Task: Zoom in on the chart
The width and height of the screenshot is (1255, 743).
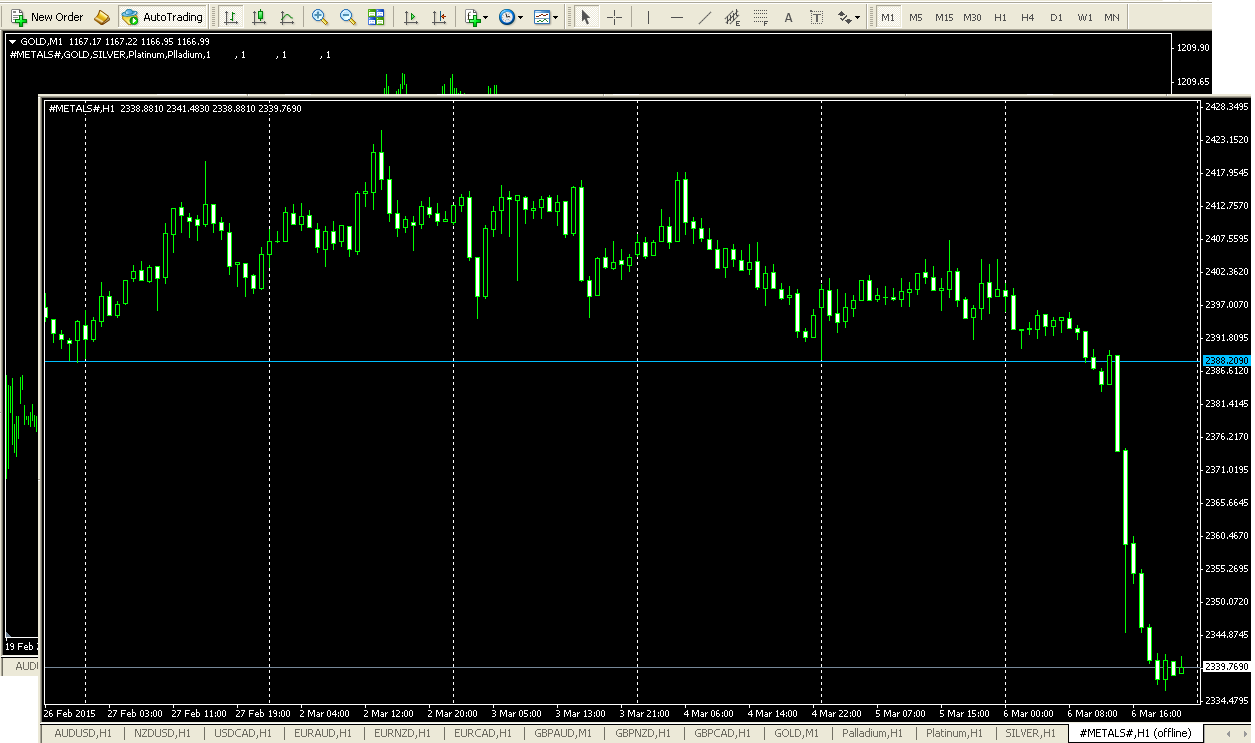Action: click(x=320, y=17)
